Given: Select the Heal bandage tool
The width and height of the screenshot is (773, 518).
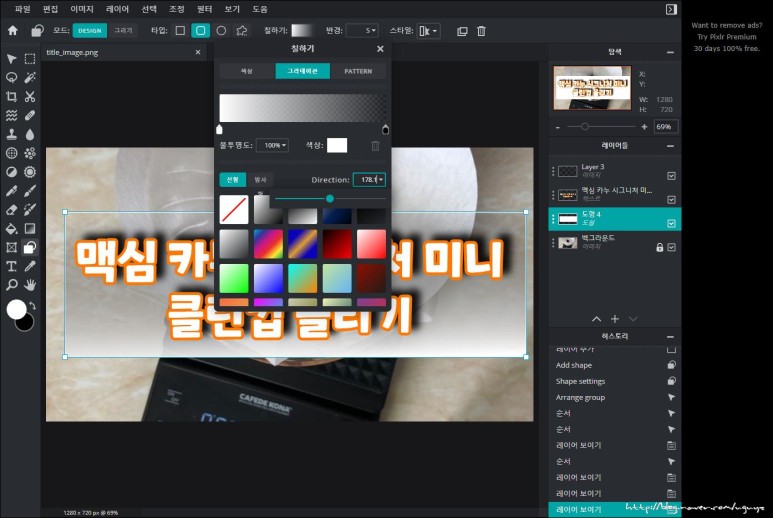Looking at the screenshot, I should [30, 115].
